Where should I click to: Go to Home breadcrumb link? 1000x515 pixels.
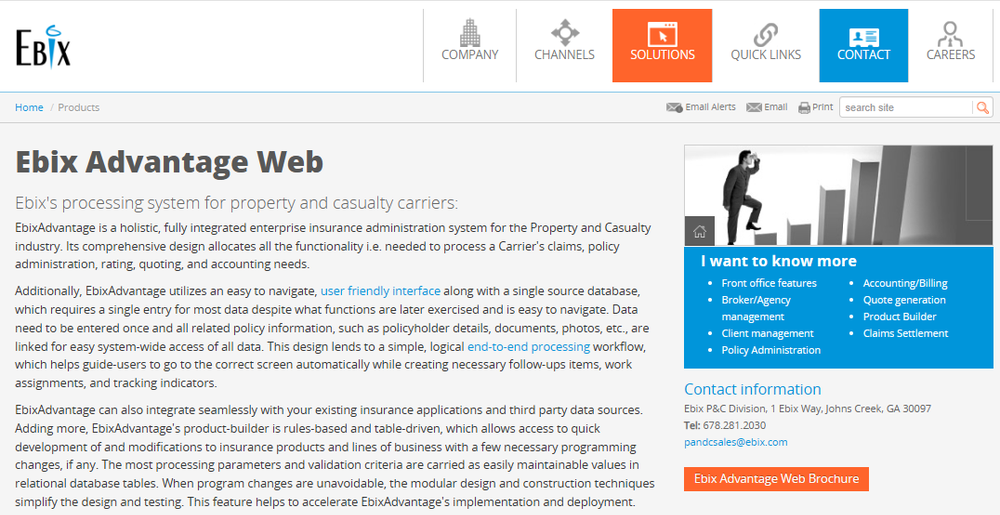tap(29, 107)
